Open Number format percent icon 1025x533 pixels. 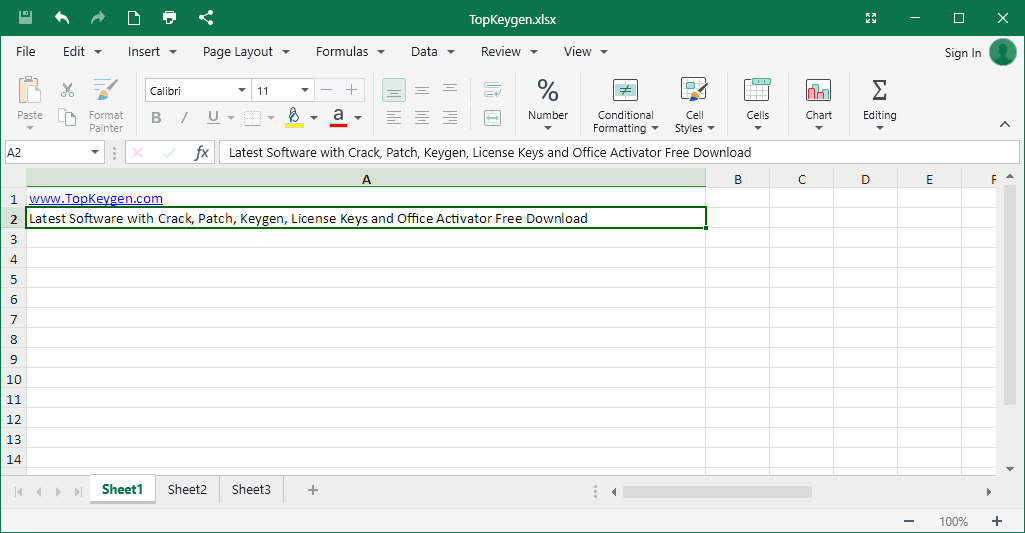[548, 91]
